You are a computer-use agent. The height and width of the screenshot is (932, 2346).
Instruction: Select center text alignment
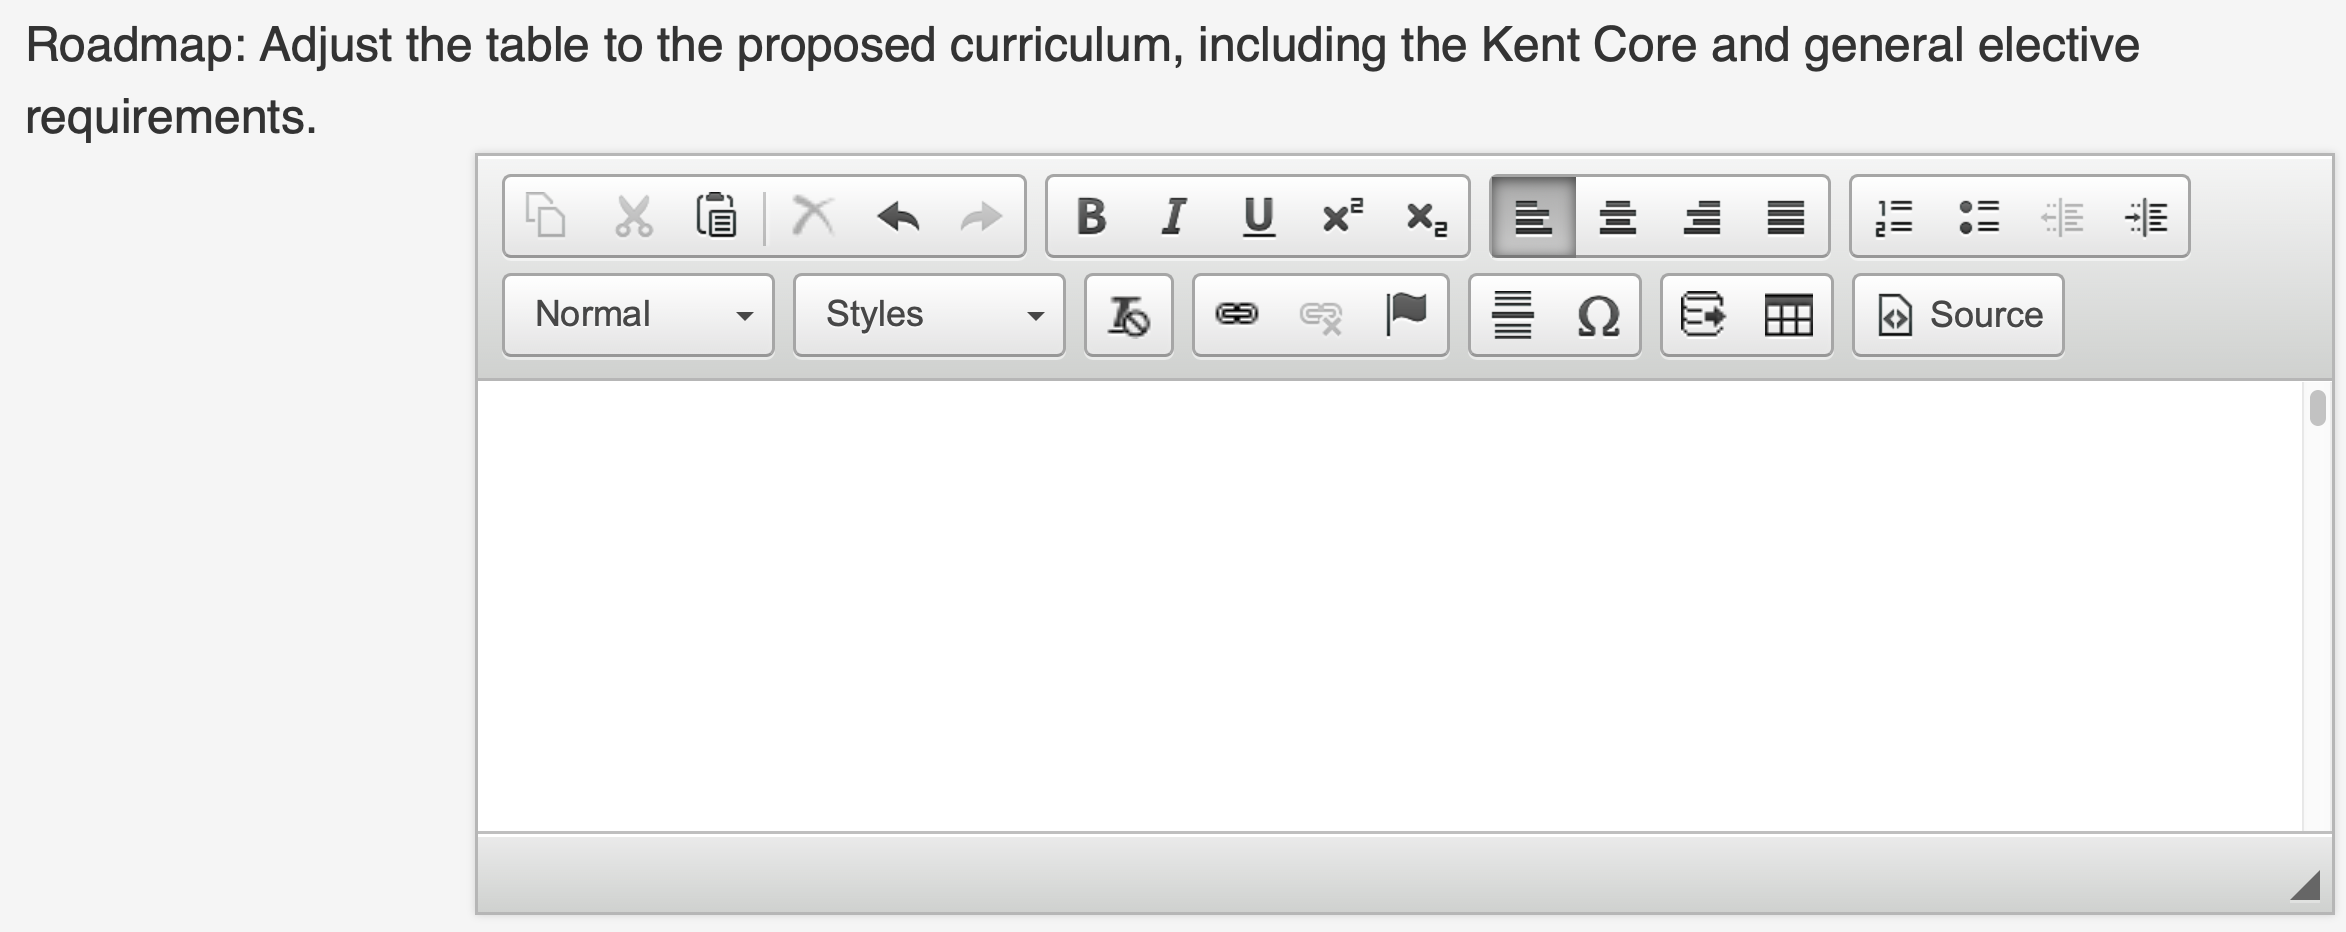point(1618,215)
